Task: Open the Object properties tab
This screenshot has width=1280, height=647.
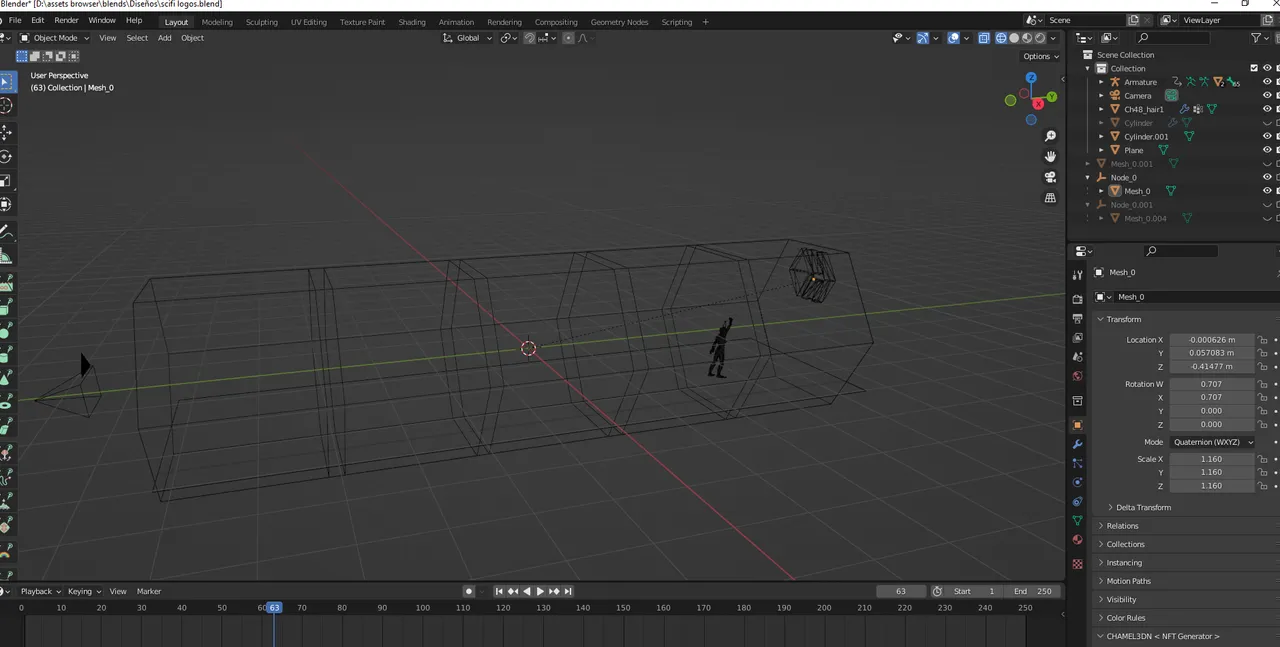Action: coord(1077,425)
